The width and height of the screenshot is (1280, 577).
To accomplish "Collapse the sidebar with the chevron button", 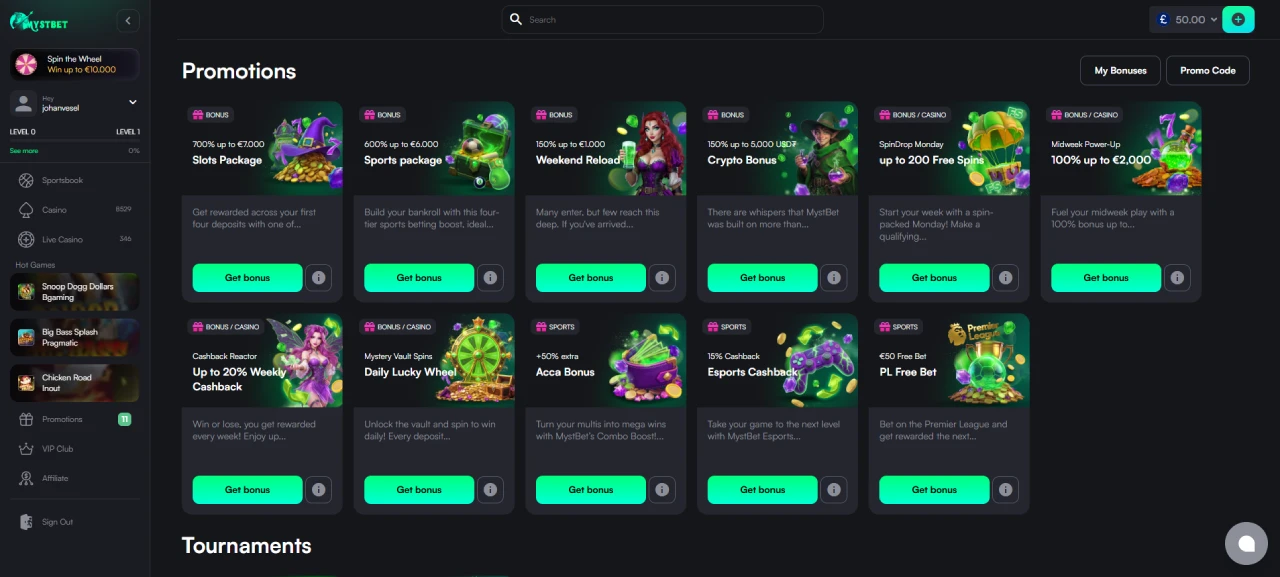I will 127,21.
